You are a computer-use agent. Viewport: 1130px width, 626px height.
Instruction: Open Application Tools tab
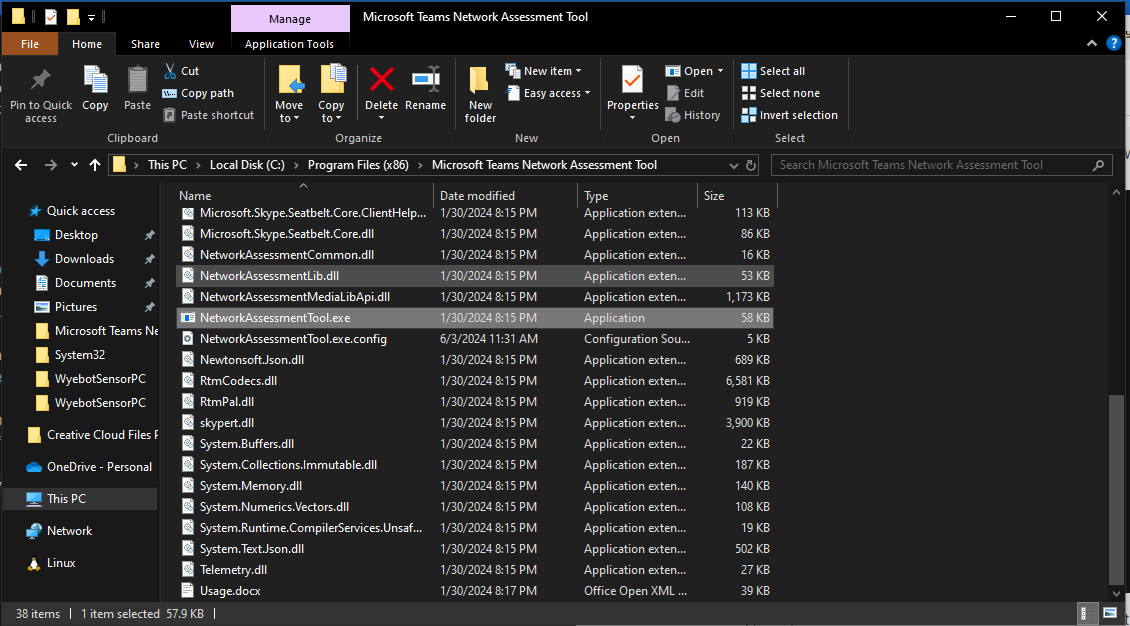(x=289, y=44)
